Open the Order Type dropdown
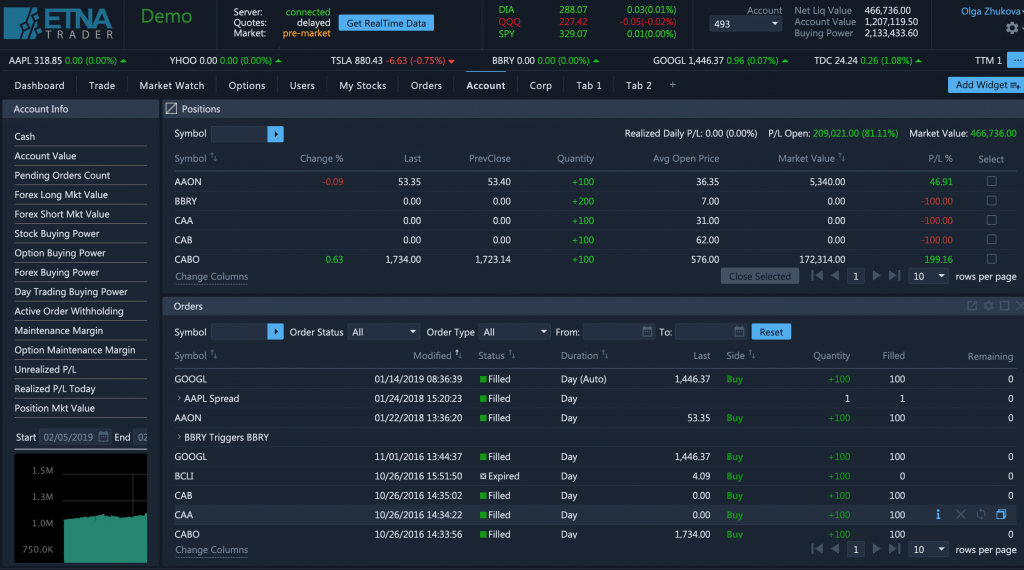Image resolution: width=1024 pixels, height=570 pixels. [x=515, y=332]
